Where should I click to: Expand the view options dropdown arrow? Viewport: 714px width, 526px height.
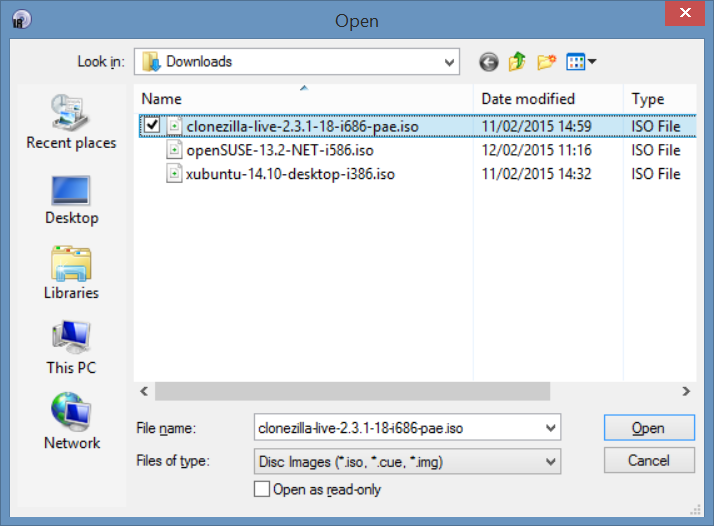coord(592,61)
